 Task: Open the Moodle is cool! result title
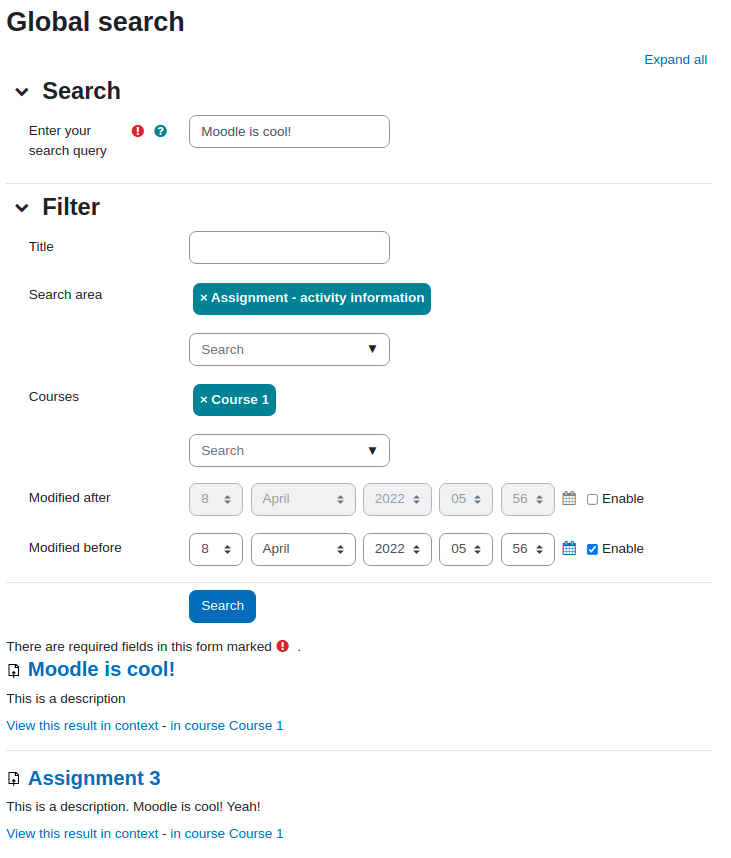point(101,669)
